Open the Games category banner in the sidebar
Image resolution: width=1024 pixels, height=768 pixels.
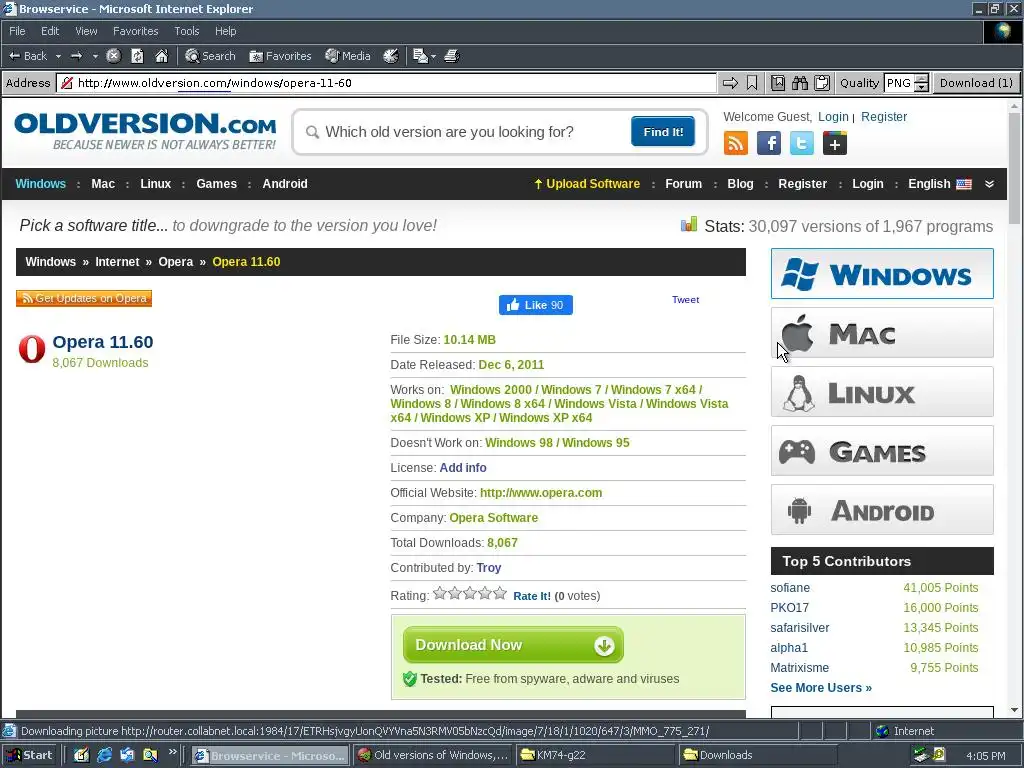[882, 451]
